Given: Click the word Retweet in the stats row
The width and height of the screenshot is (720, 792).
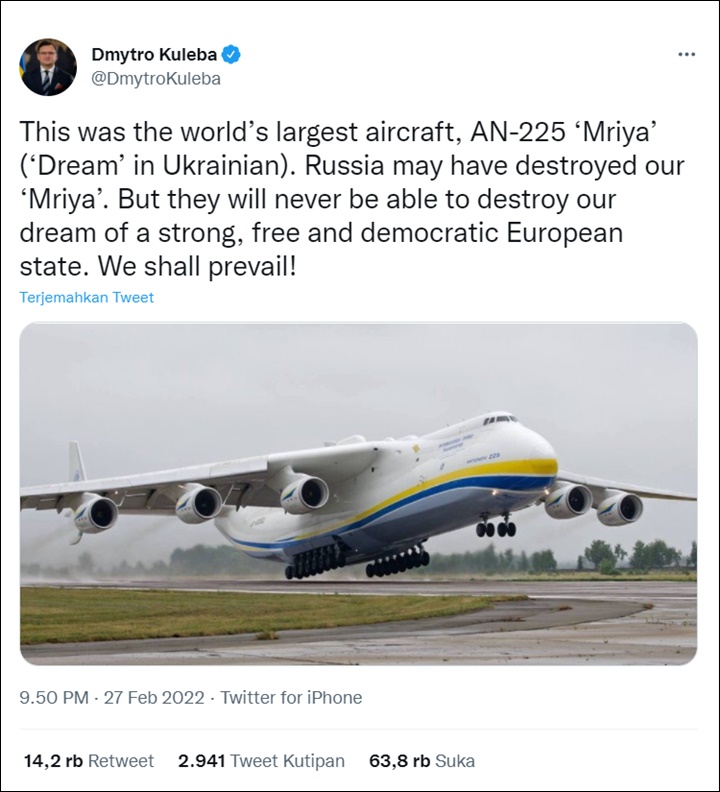Looking at the screenshot, I should 121,761.
